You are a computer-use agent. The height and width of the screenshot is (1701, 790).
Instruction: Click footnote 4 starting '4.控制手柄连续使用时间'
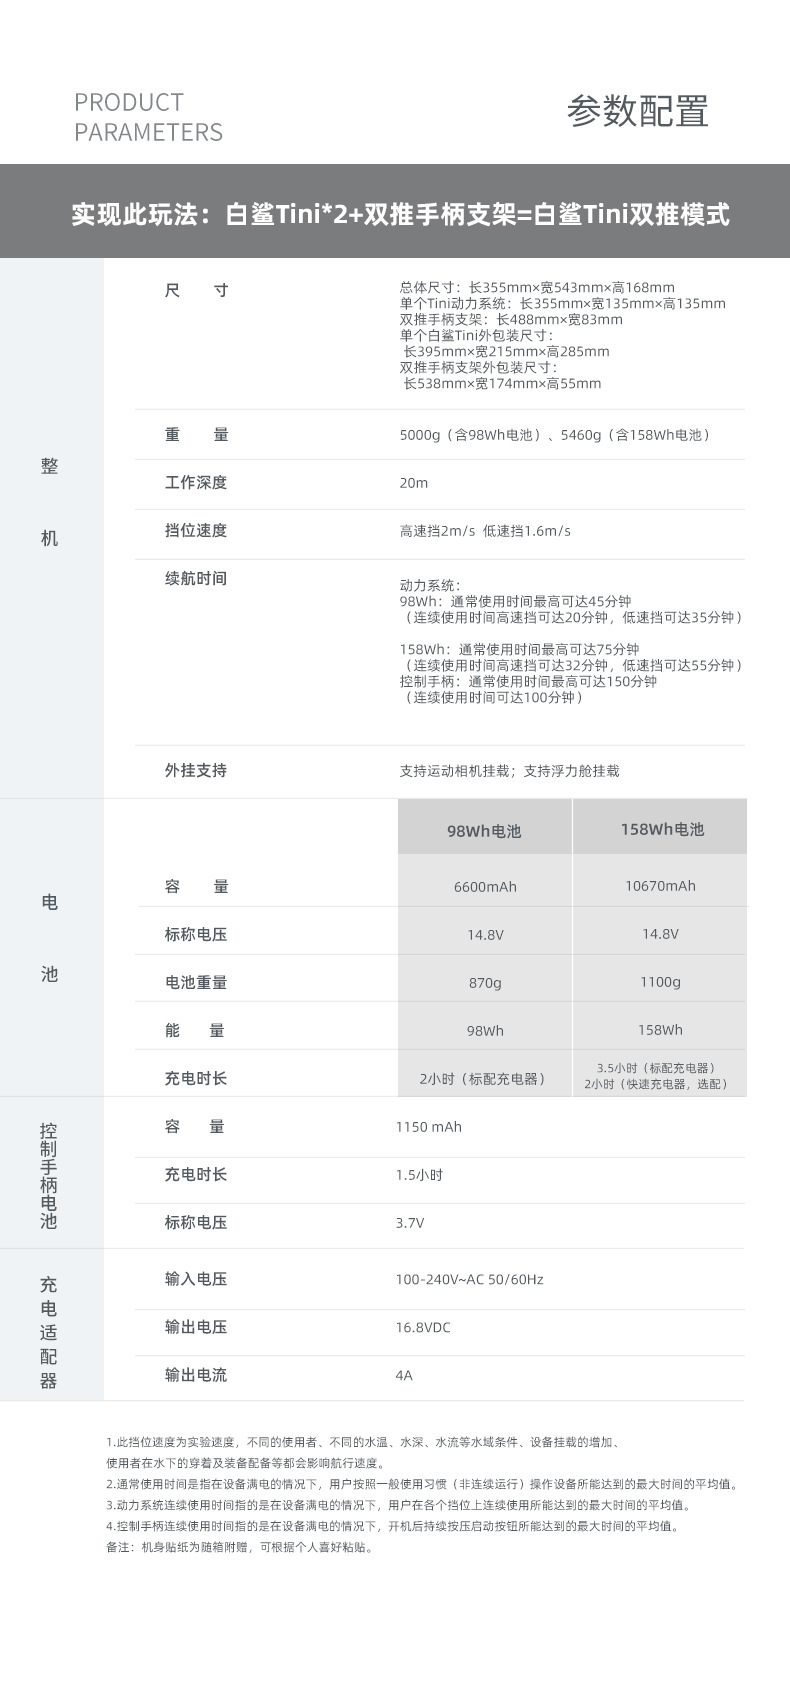pos(394,1526)
